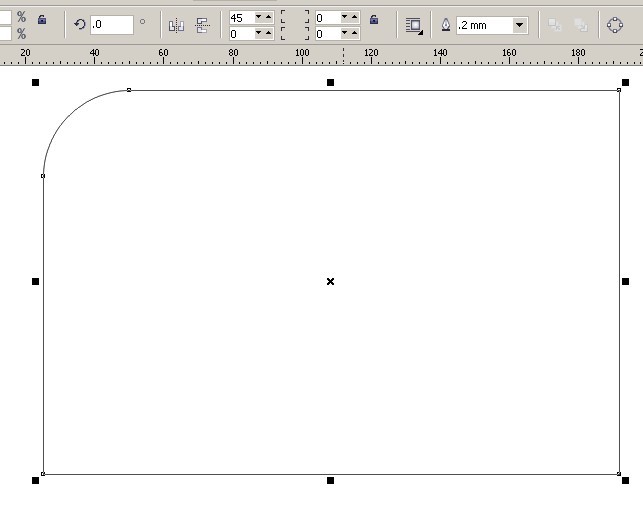The height and width of the screenshot is (508, 643).
Task: Toggle the round corners together lock
Action: point(374,20)
